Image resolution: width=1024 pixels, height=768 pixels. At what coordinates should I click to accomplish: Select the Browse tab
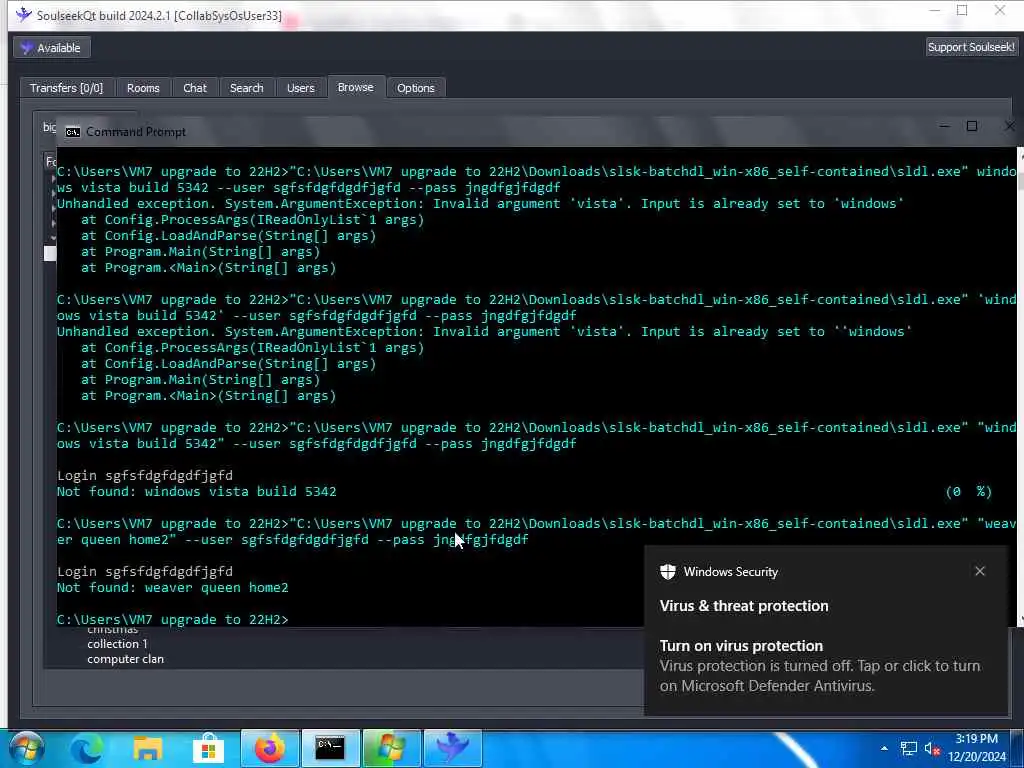pyautogui.click(x=355, y=87)
